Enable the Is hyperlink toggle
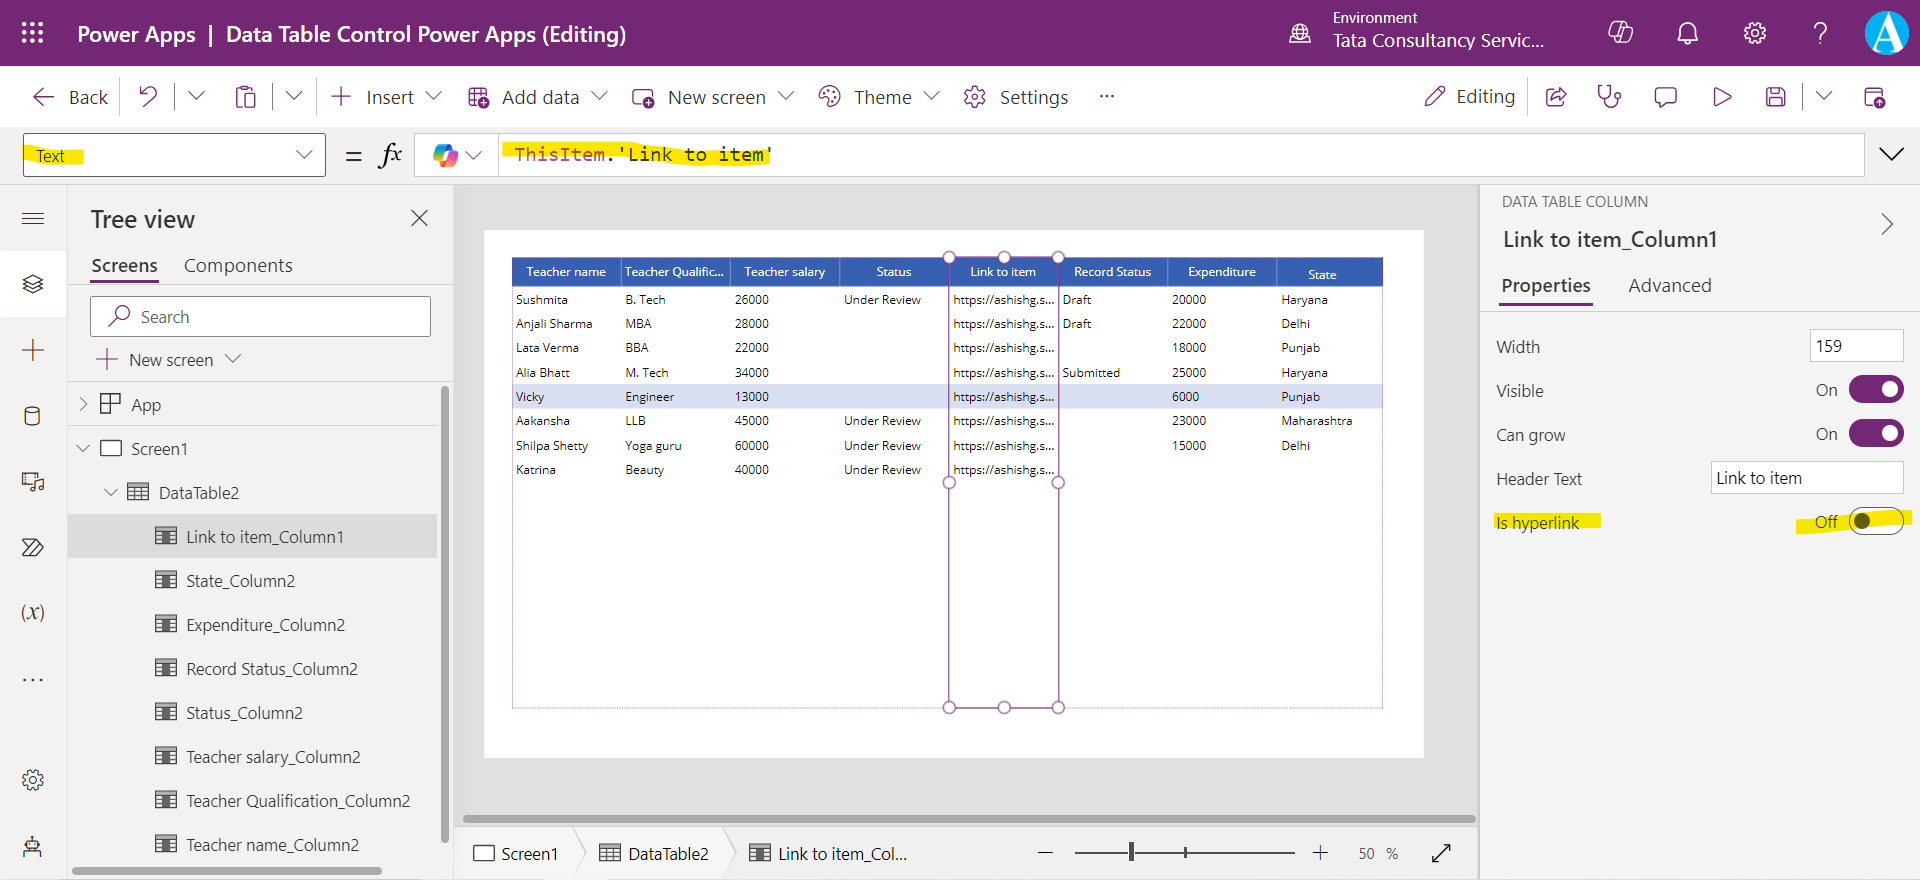This screenshot has width=1920, height=880. click(1875, 522)
